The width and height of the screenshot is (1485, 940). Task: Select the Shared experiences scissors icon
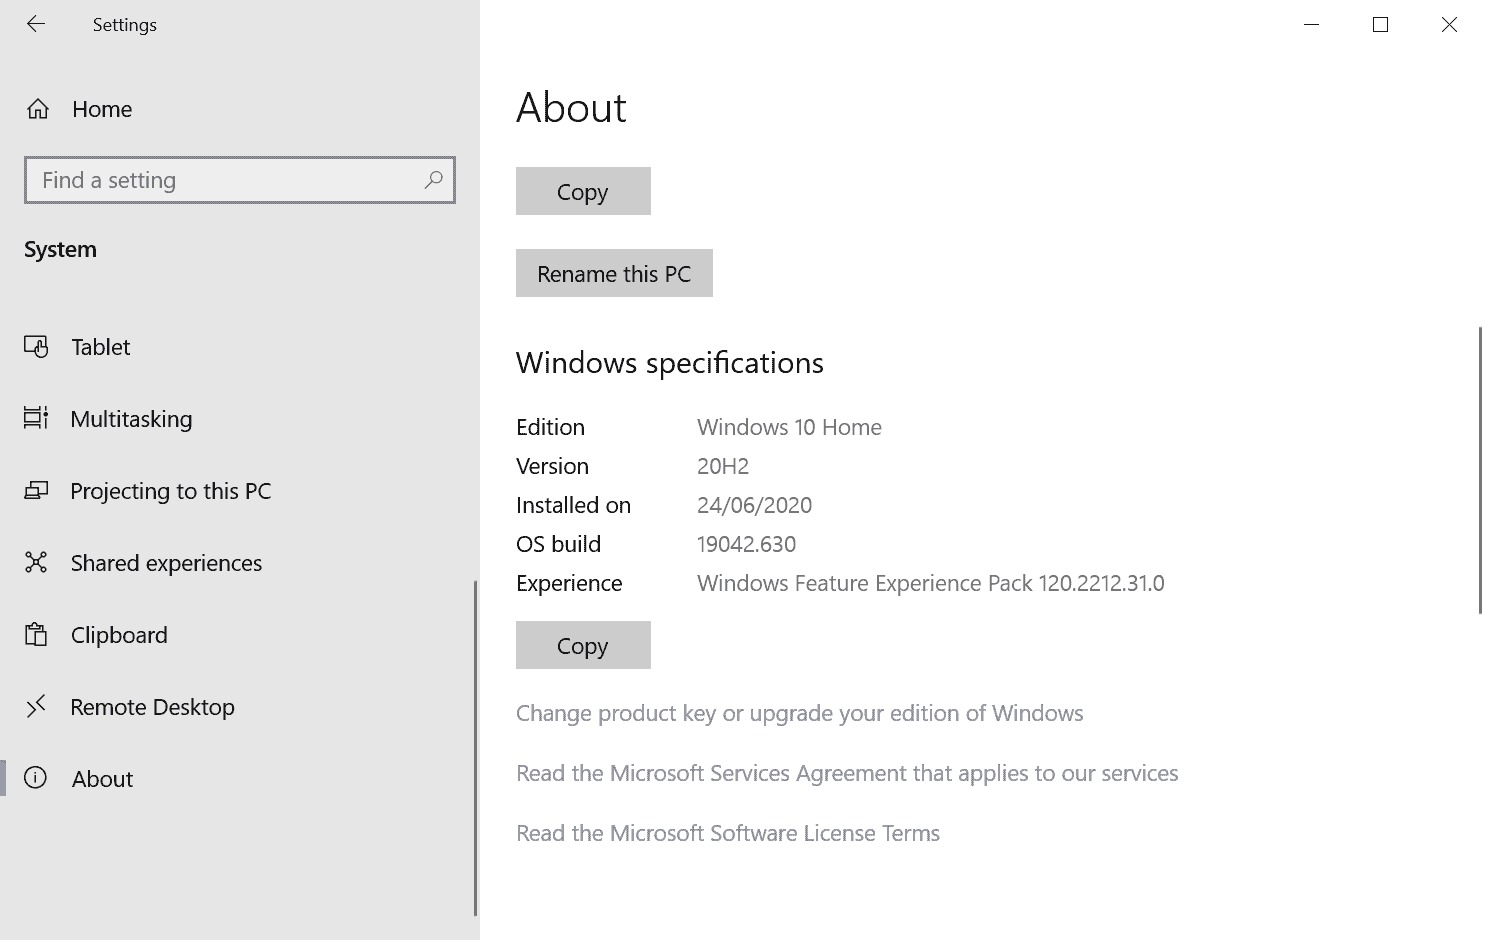pyautogui.click(x=37, y=563)
